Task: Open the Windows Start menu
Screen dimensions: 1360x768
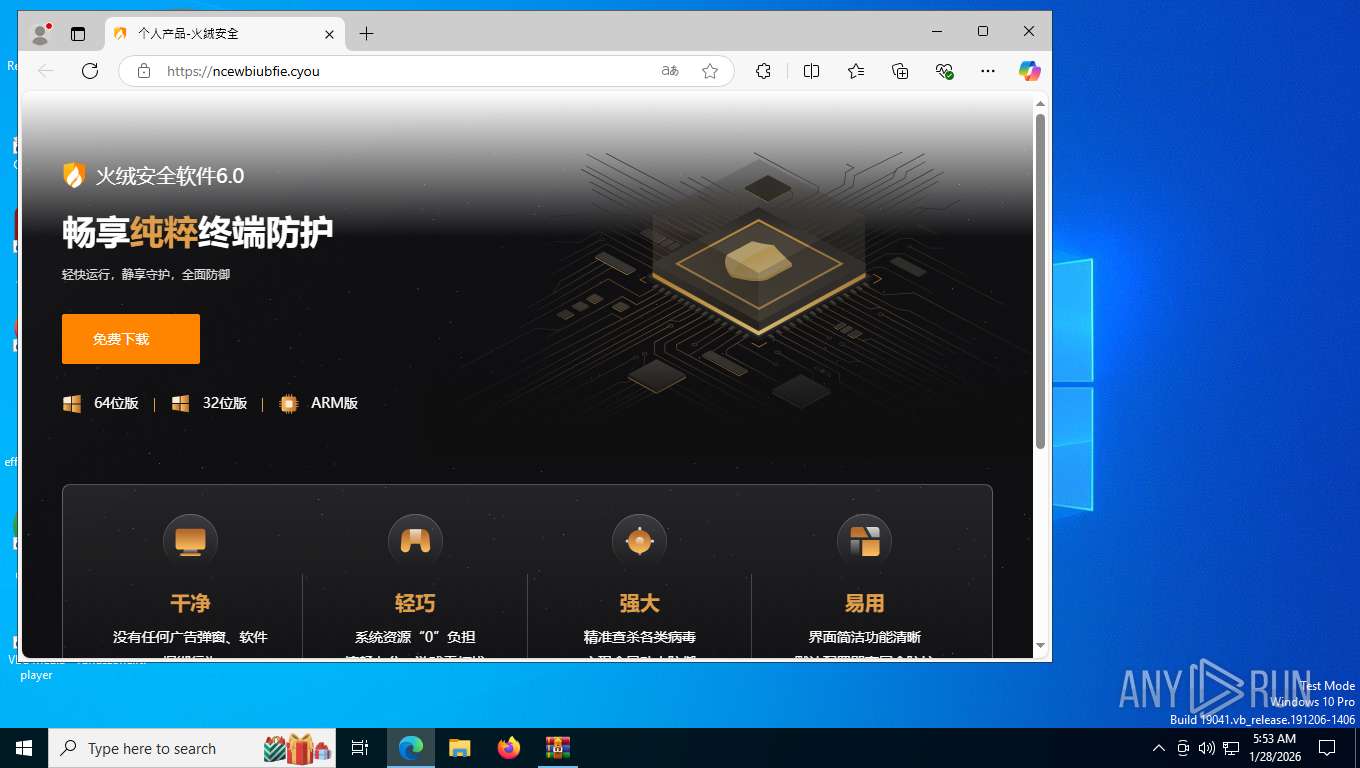Action: [24, 748]
